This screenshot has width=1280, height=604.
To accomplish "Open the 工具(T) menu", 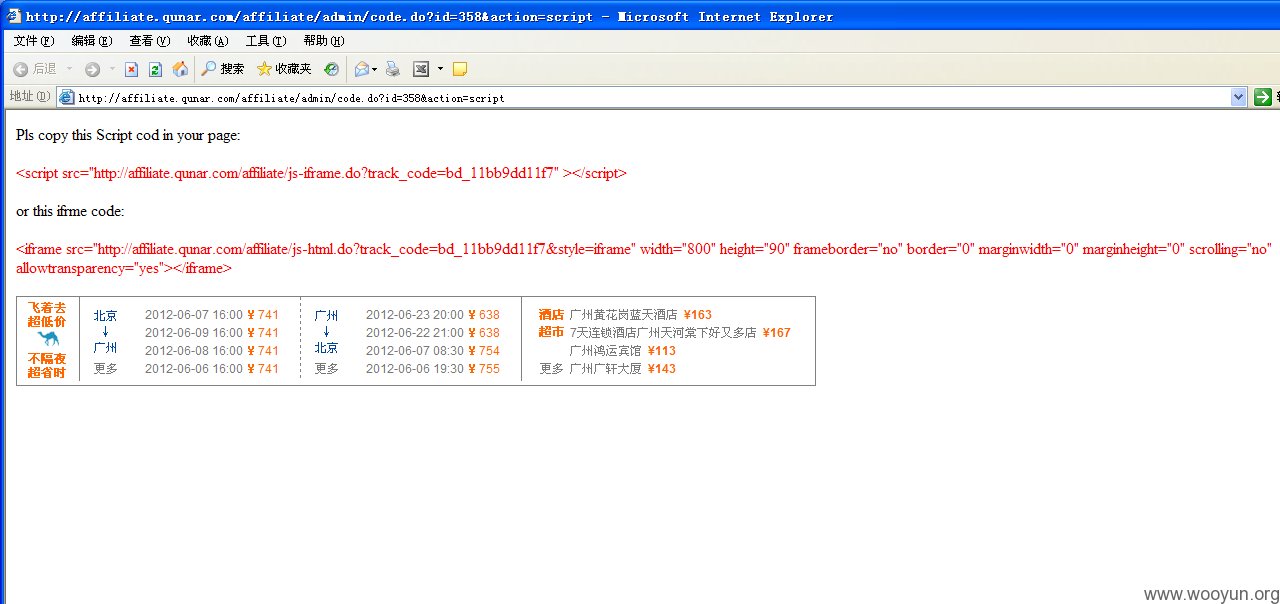I will pyautogui.click(x=265, y=41).
